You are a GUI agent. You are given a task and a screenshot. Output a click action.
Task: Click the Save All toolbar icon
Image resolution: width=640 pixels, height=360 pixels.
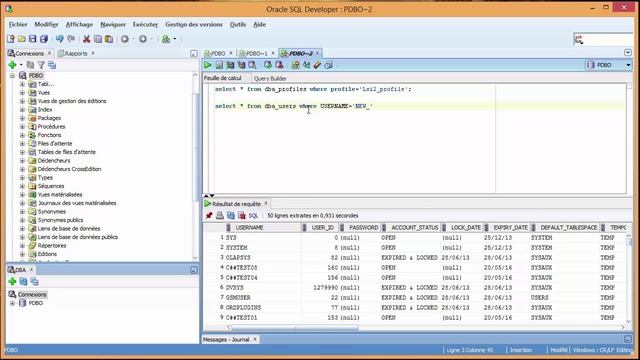(x=44, y=39)
